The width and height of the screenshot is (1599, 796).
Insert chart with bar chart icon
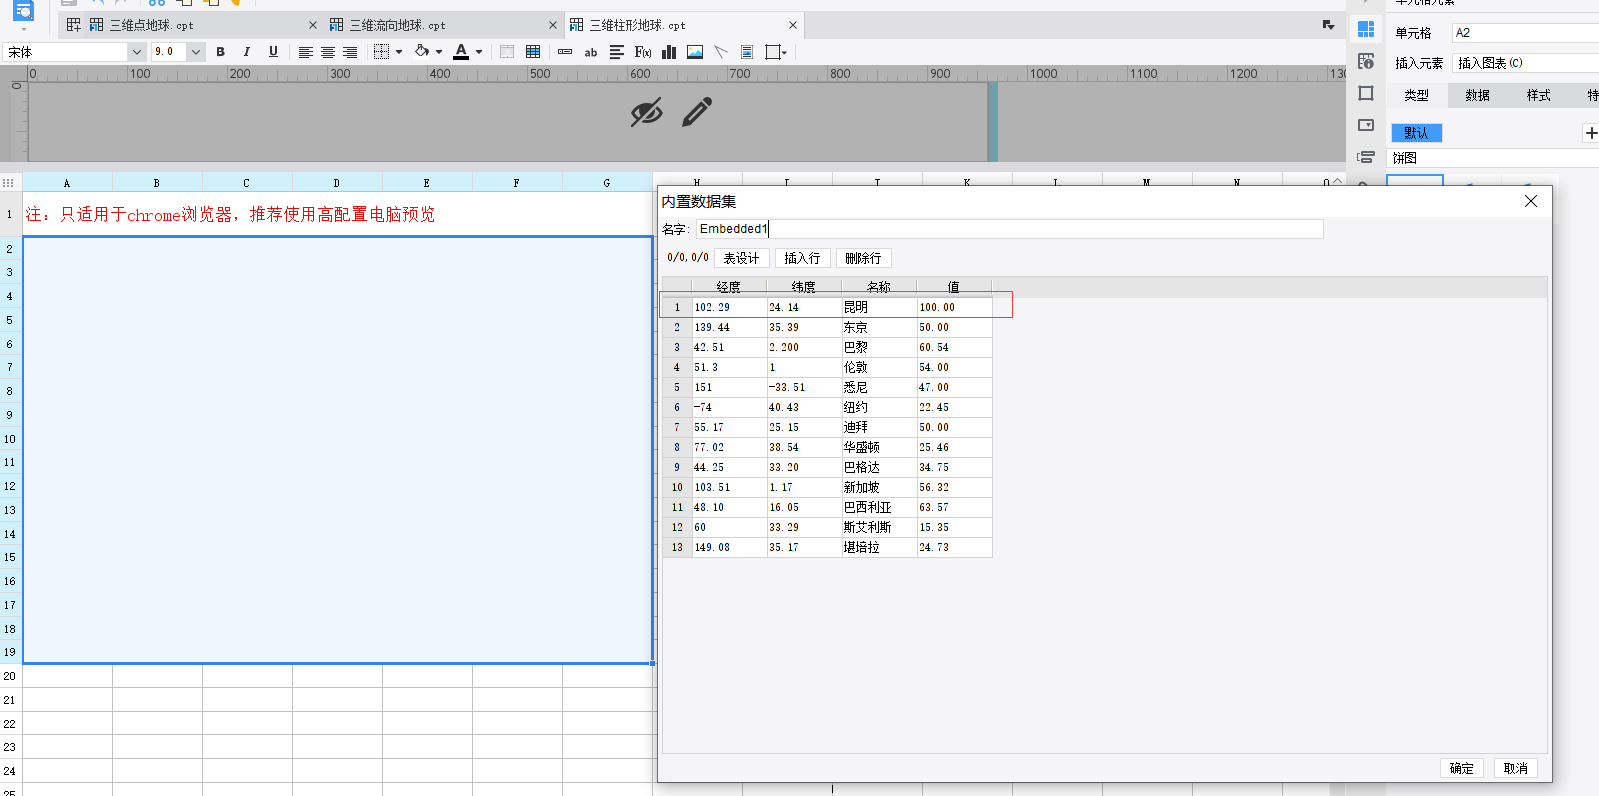pyautogui.click(x=669, y=52)
